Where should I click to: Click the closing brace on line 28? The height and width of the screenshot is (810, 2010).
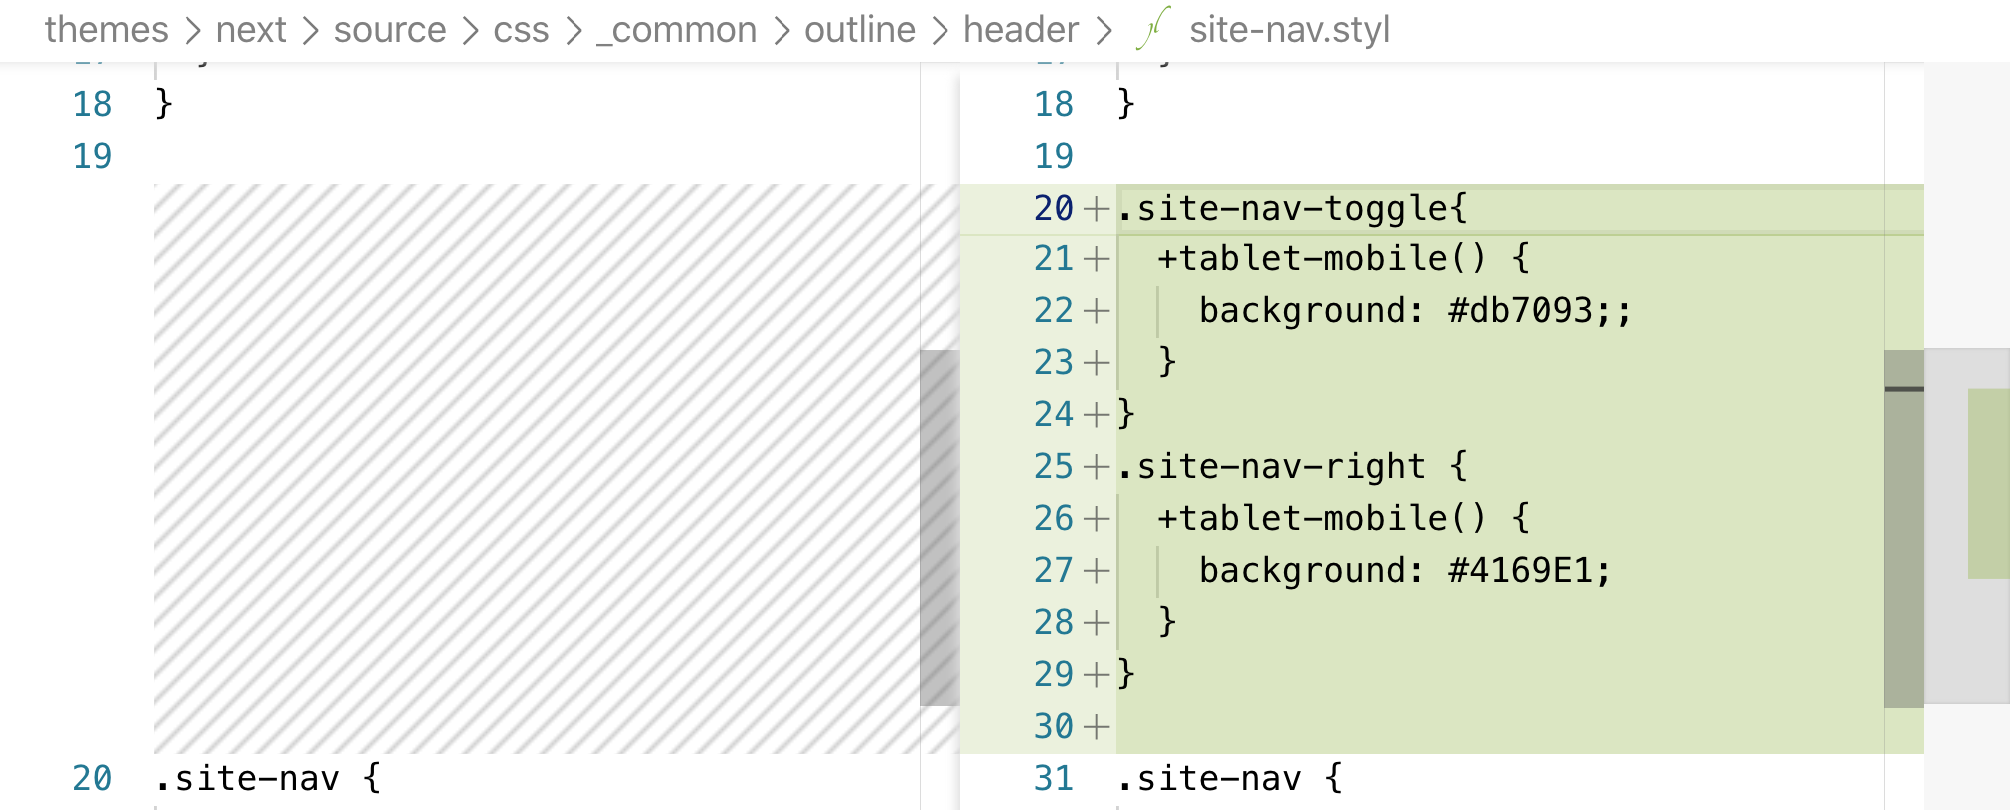1167,622
